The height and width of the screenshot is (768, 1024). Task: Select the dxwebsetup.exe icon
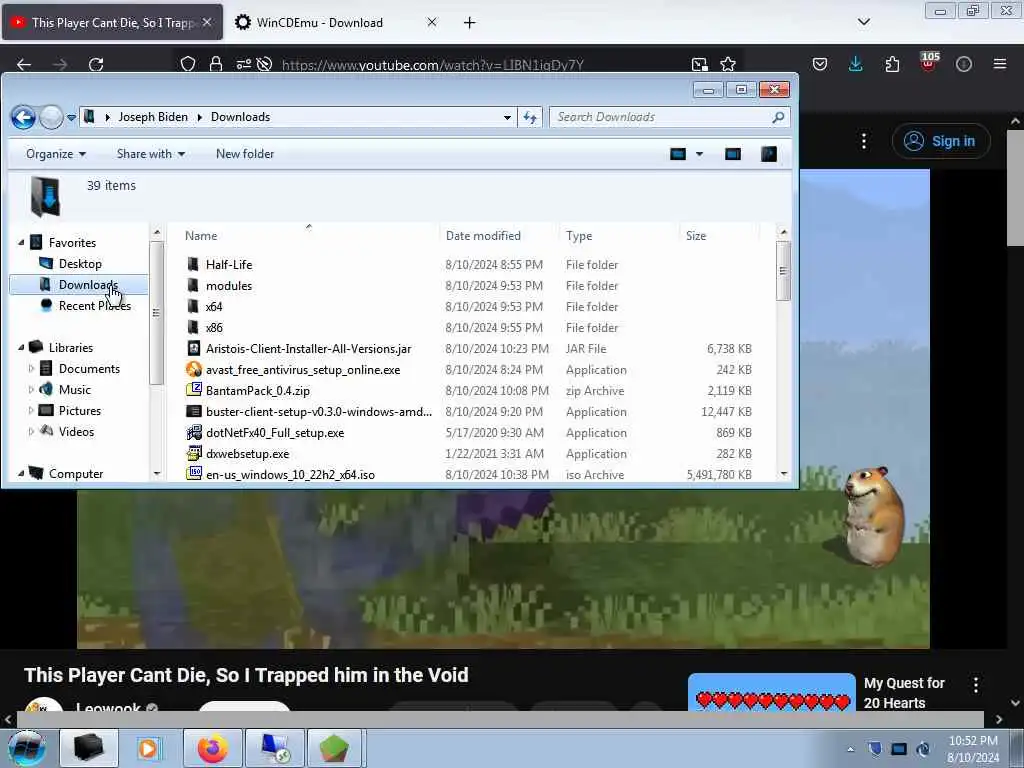[193, 453]
